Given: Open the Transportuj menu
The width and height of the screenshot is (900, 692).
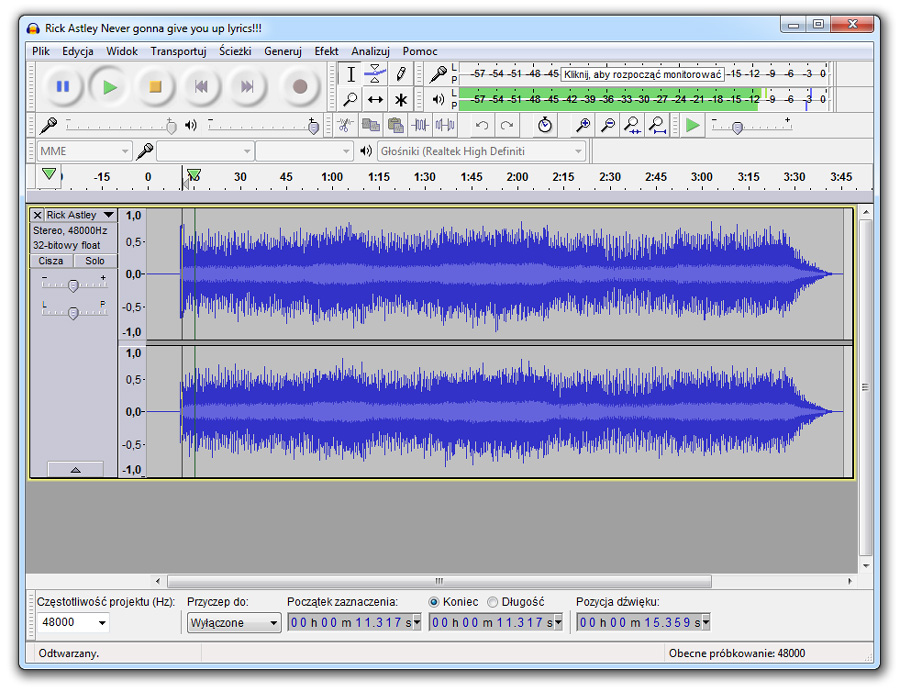Looking at the screenshot, I should coord(178,51).
